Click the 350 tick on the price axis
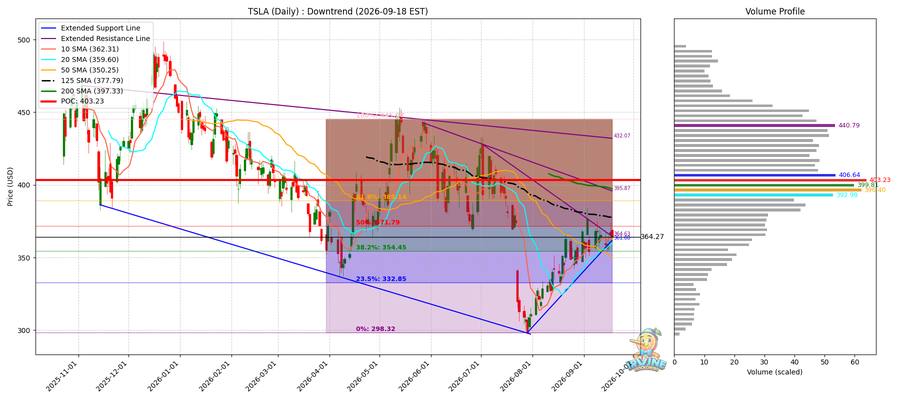Viewport: 900px width, 400px height. (25, 258)
